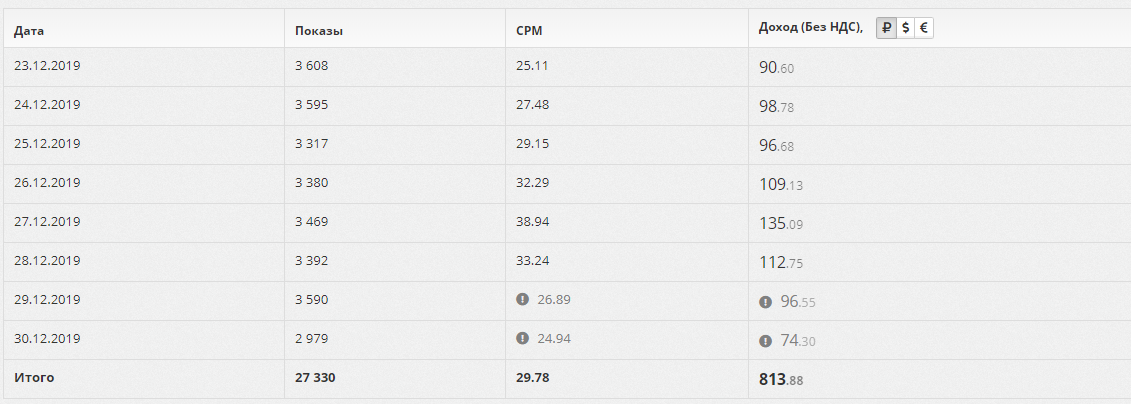Image resolution: width=1131 pixels, height=404 pixels.
Task: Select the 27.12.2019 date cell
Action: coord(47,221)
